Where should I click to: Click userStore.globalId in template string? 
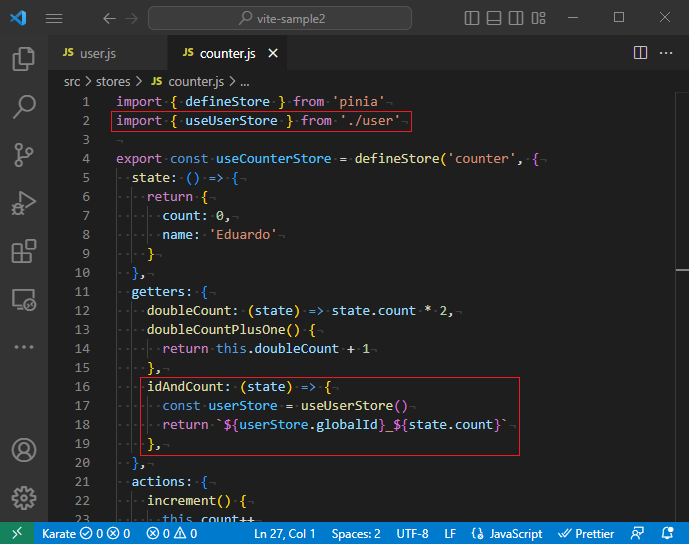pyautogui.click(x=308, y=424)
